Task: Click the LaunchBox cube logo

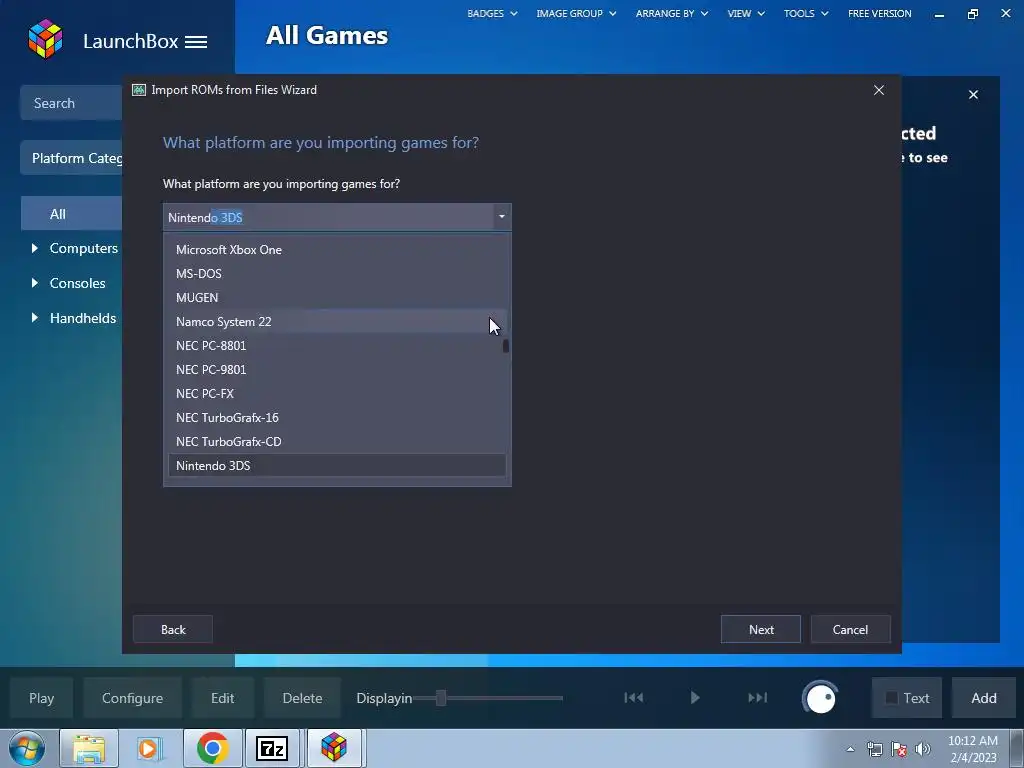Action: (x=45, y=39)
